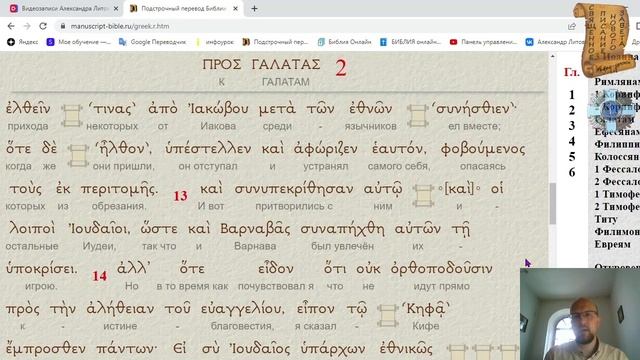Click the webcam video overlay
Image resolution: width=640 pixels, height=360 pixels.
tap(580, 314)
